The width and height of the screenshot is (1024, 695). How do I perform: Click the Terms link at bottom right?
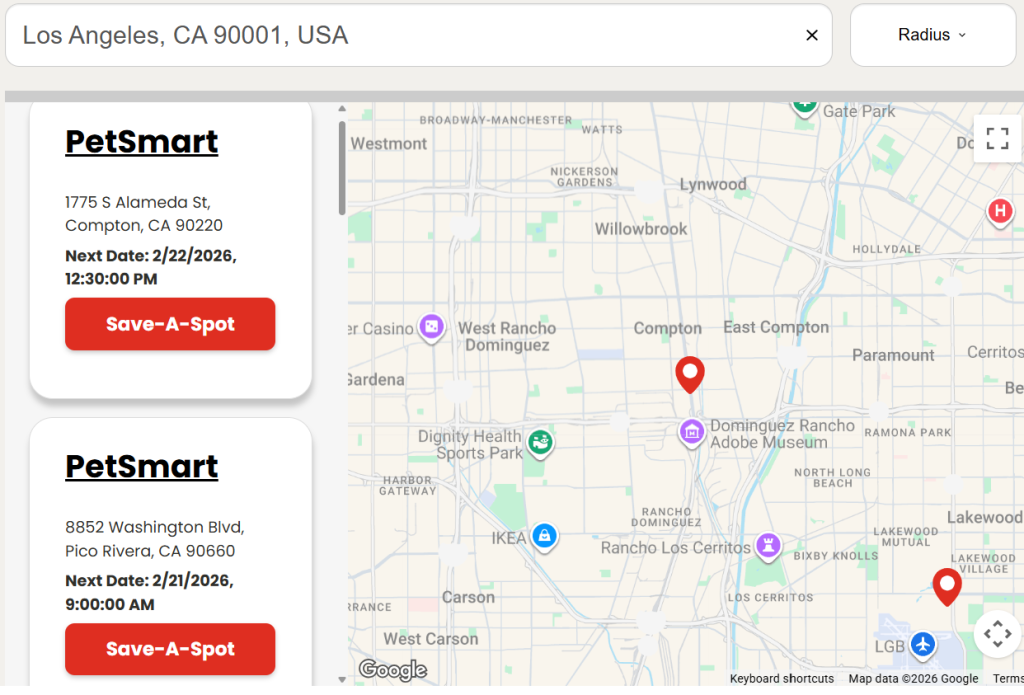coord(1008,678)
